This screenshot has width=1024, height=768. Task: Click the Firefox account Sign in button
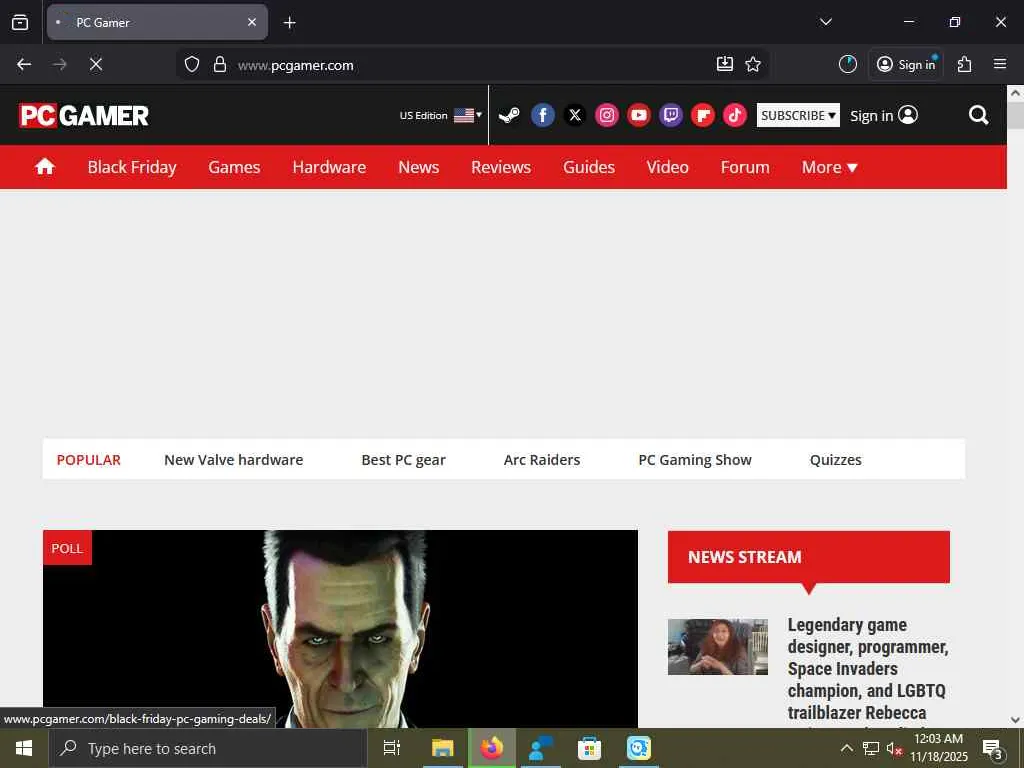906,64
